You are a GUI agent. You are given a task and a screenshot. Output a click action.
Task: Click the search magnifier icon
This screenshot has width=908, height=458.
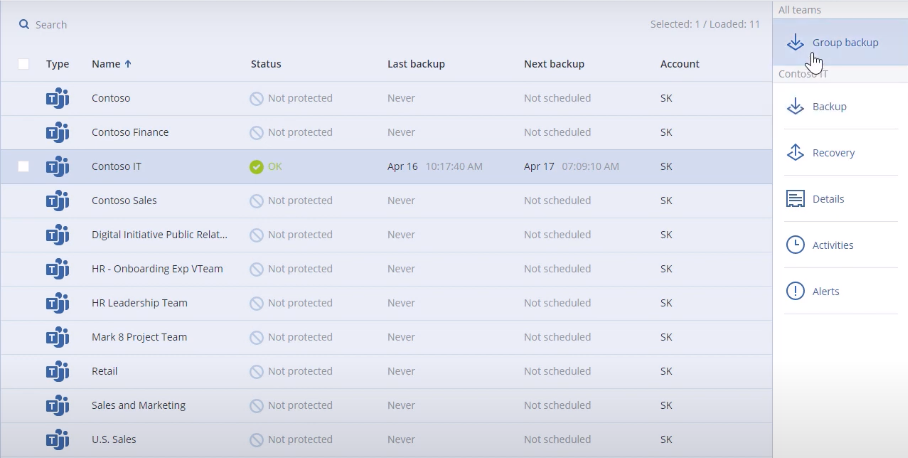[24, 24]
